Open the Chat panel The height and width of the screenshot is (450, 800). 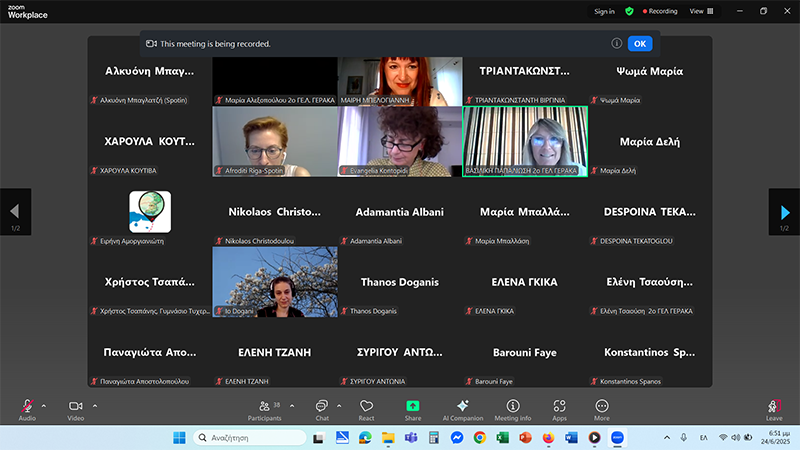322,407
